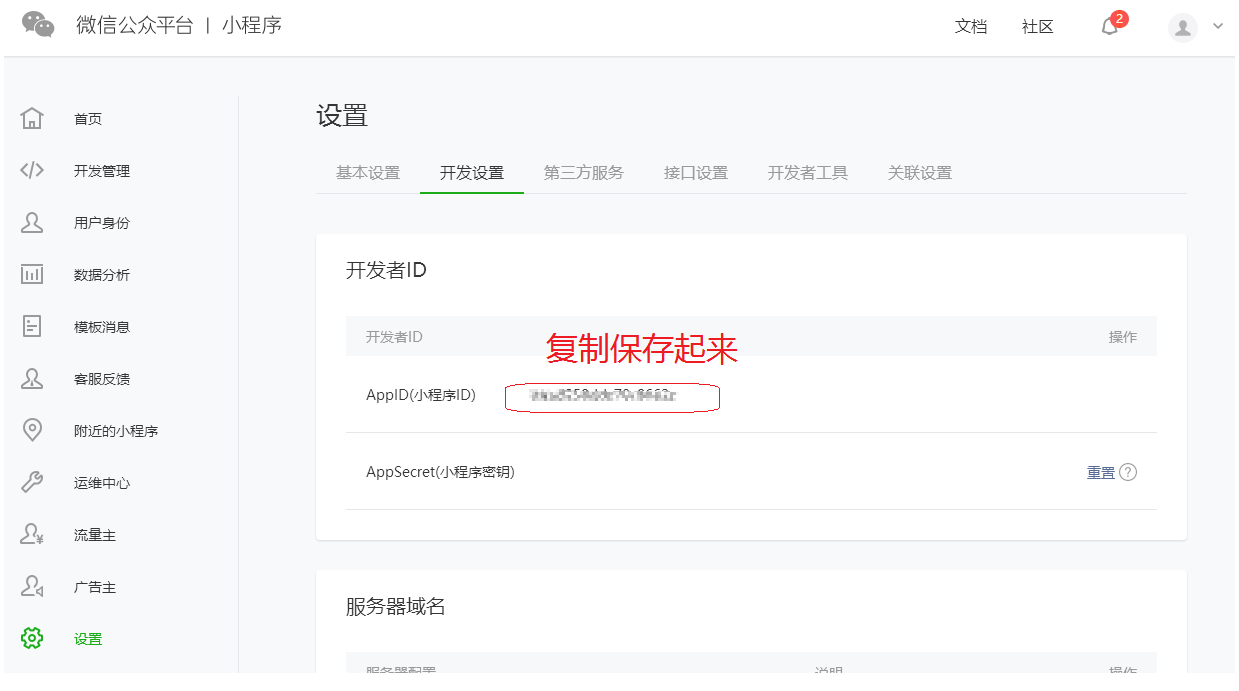This screenshot has height=691, width=1239.
Task: Click the 模板消息 document icon
Action: [32, 326]
